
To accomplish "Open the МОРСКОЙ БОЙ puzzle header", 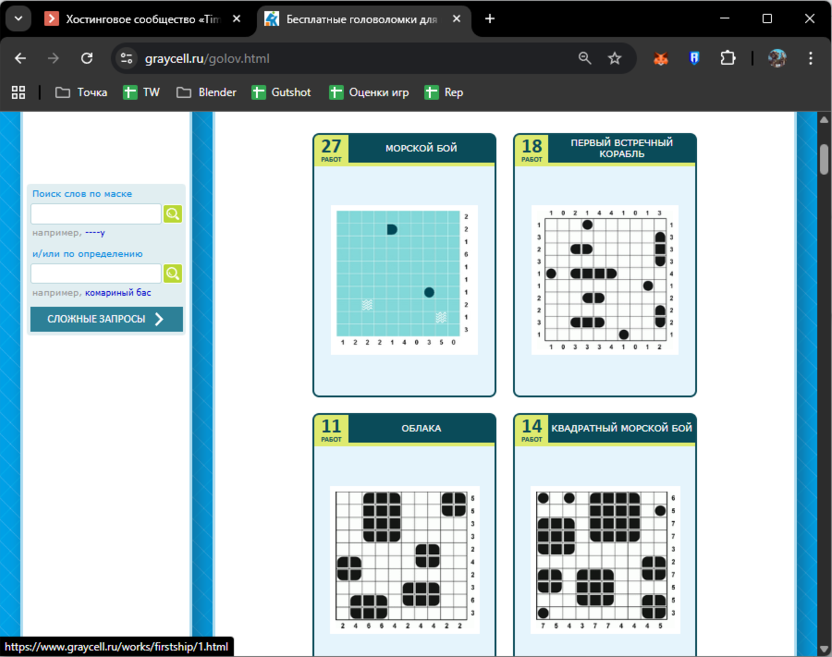I will [421, 148].
